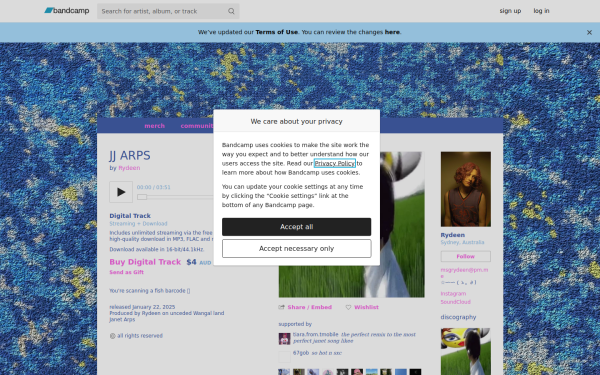Screen dimensions: 600x375
Task: Open the Share / Embed link
Action: [309, 307]
